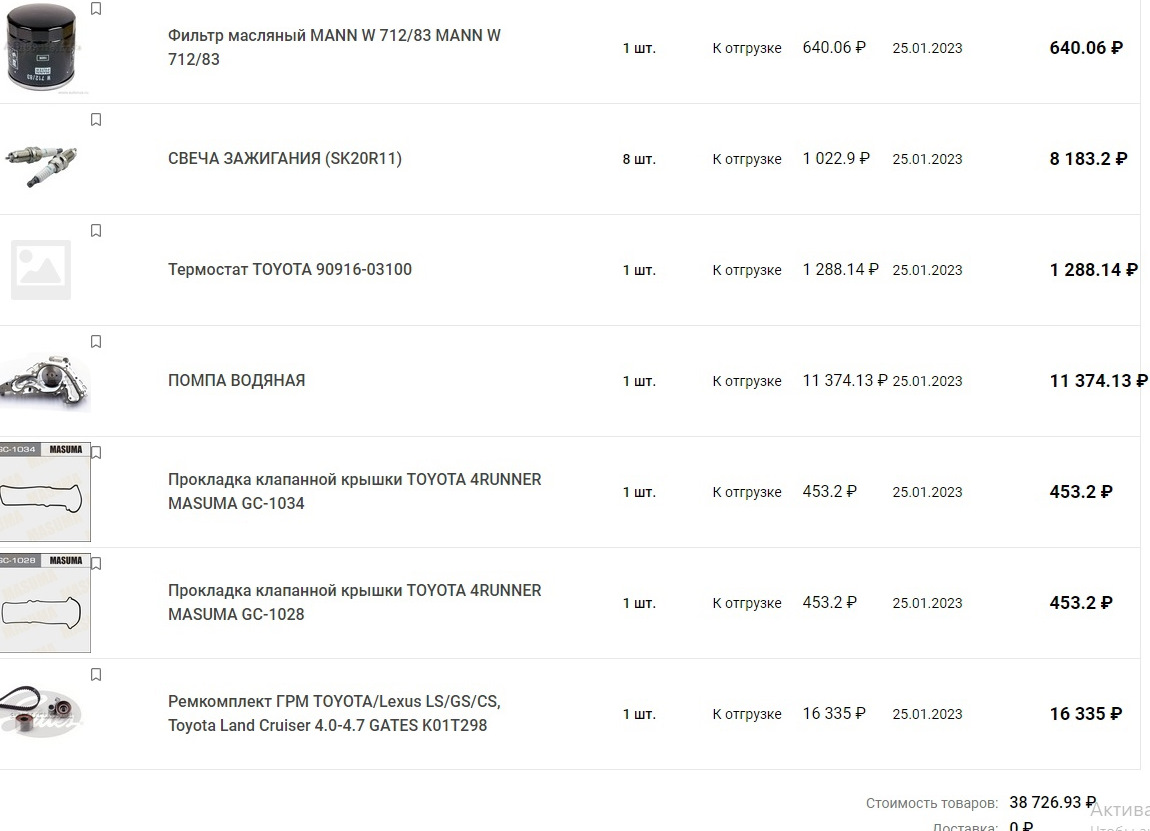This screenshot has height=831, width=1150.
Task: Open the oil filter product thumbnail
Action: point(43,48)
